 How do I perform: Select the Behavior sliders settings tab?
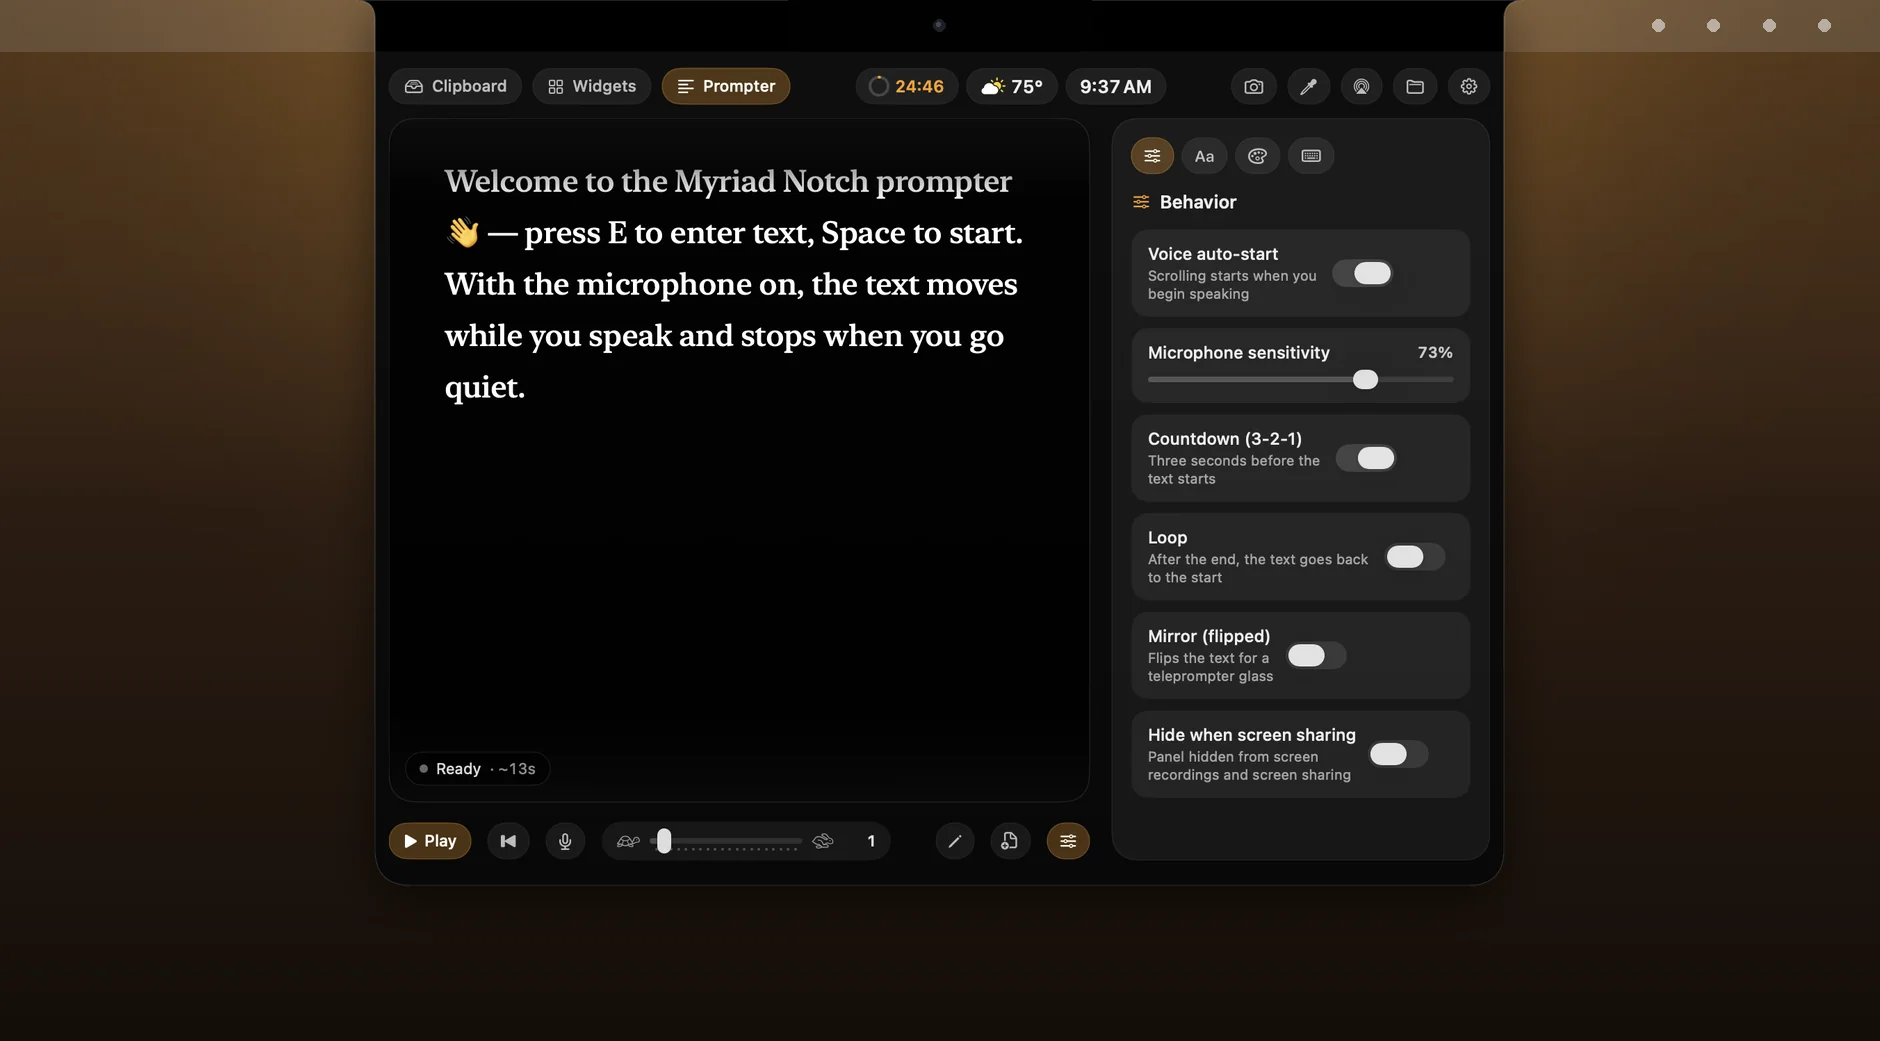(1152, 156)
